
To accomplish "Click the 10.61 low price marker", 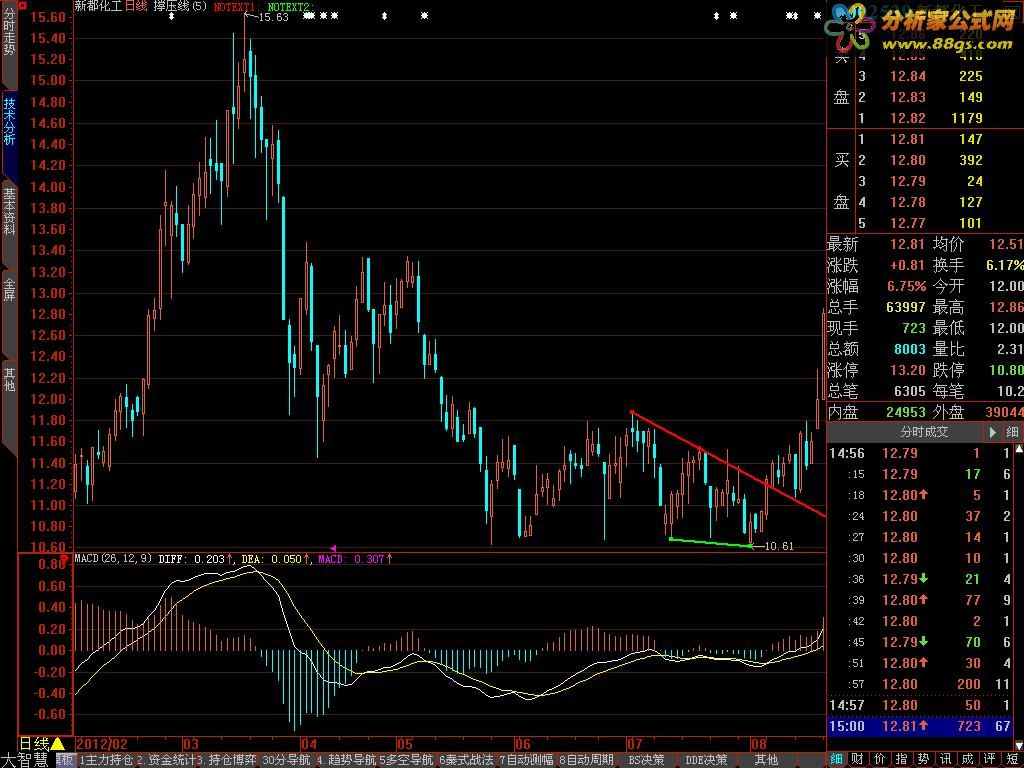I will click(778, 546).
